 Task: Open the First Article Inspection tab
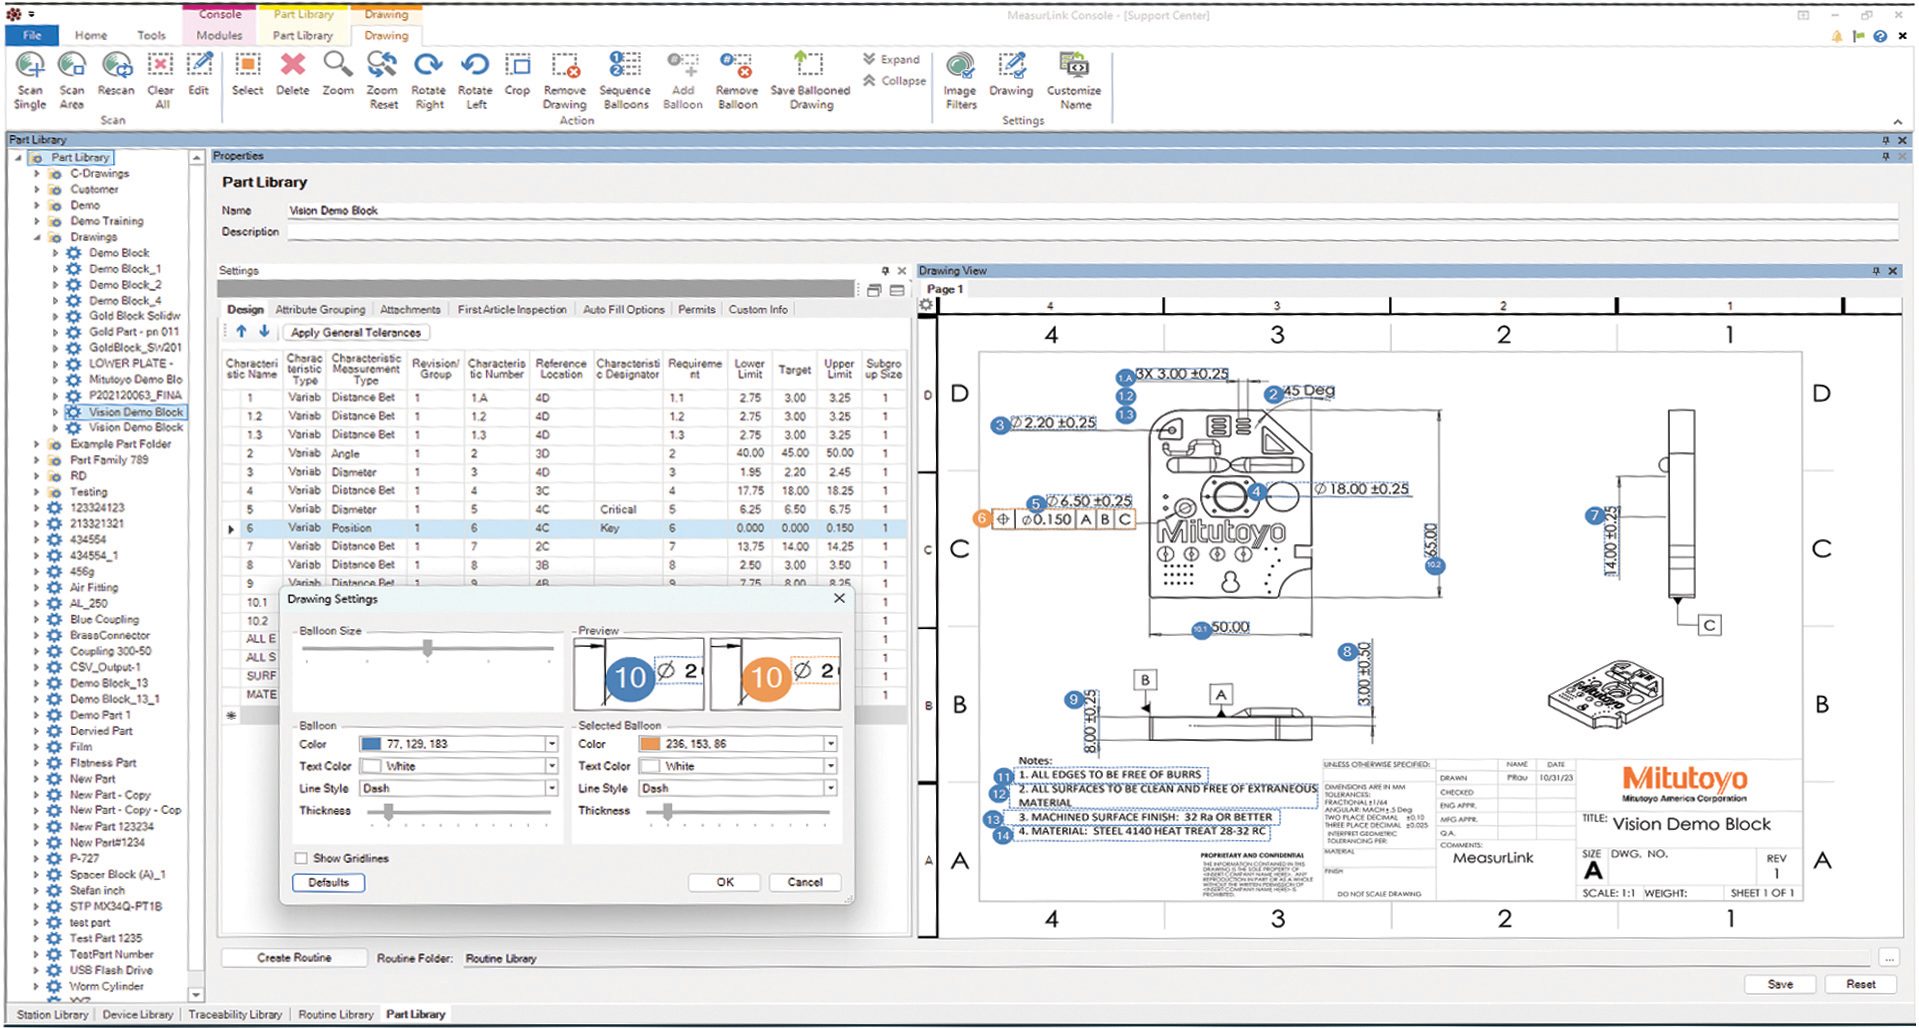pyautogui.click(x=512, y=310)
